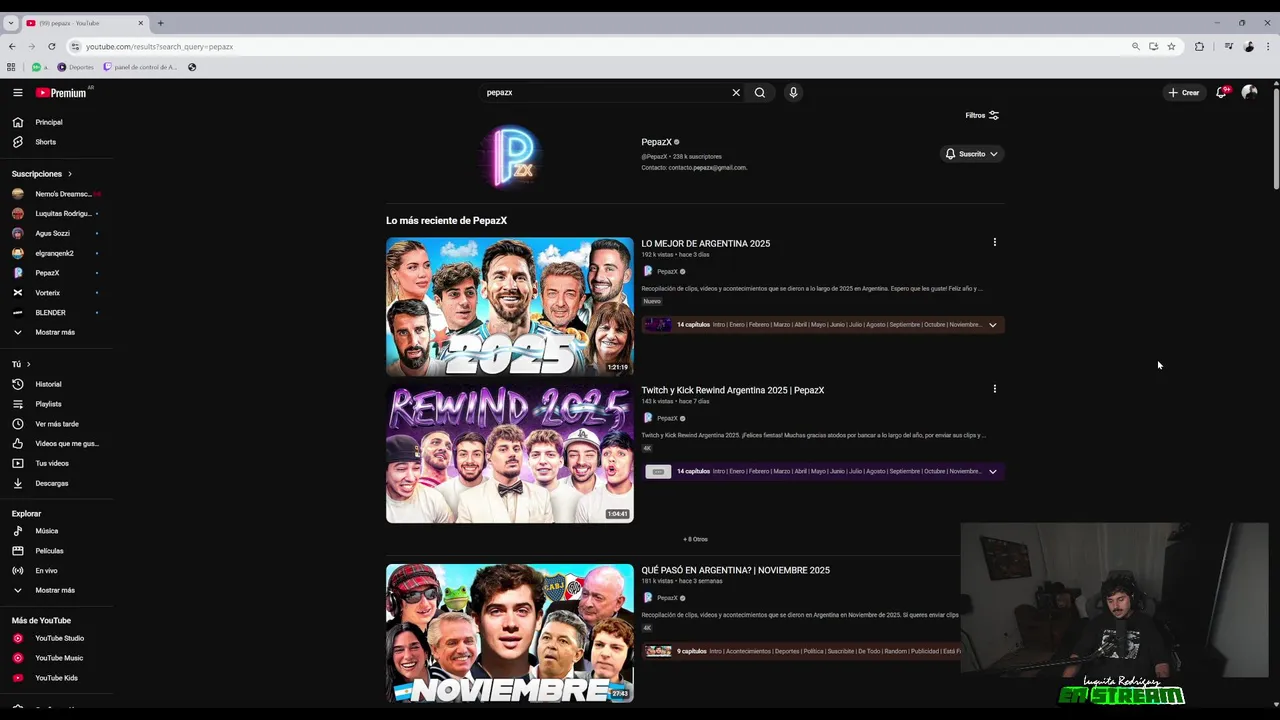Open YouTube Music

point(59,658)
